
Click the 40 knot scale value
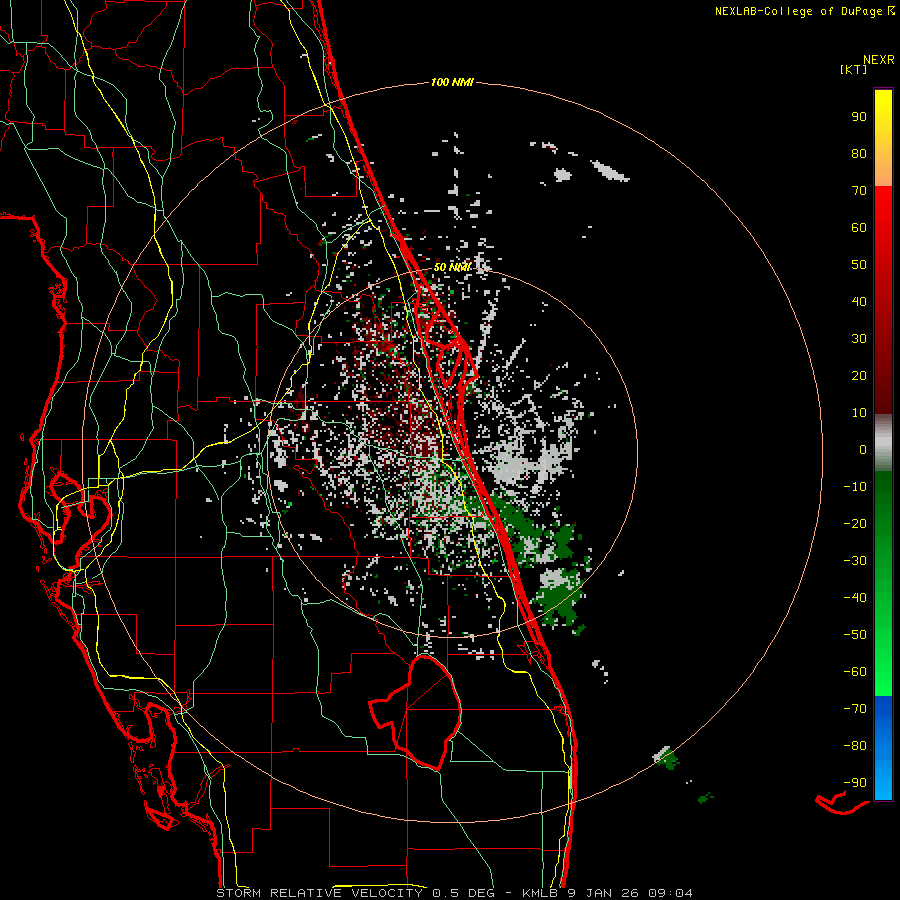[x=859, y=301]
